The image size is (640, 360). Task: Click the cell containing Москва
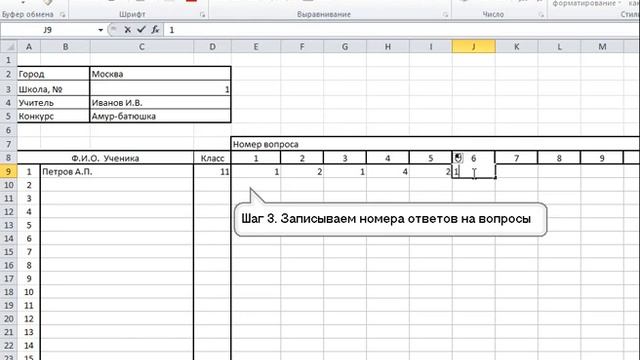(160, 74)
